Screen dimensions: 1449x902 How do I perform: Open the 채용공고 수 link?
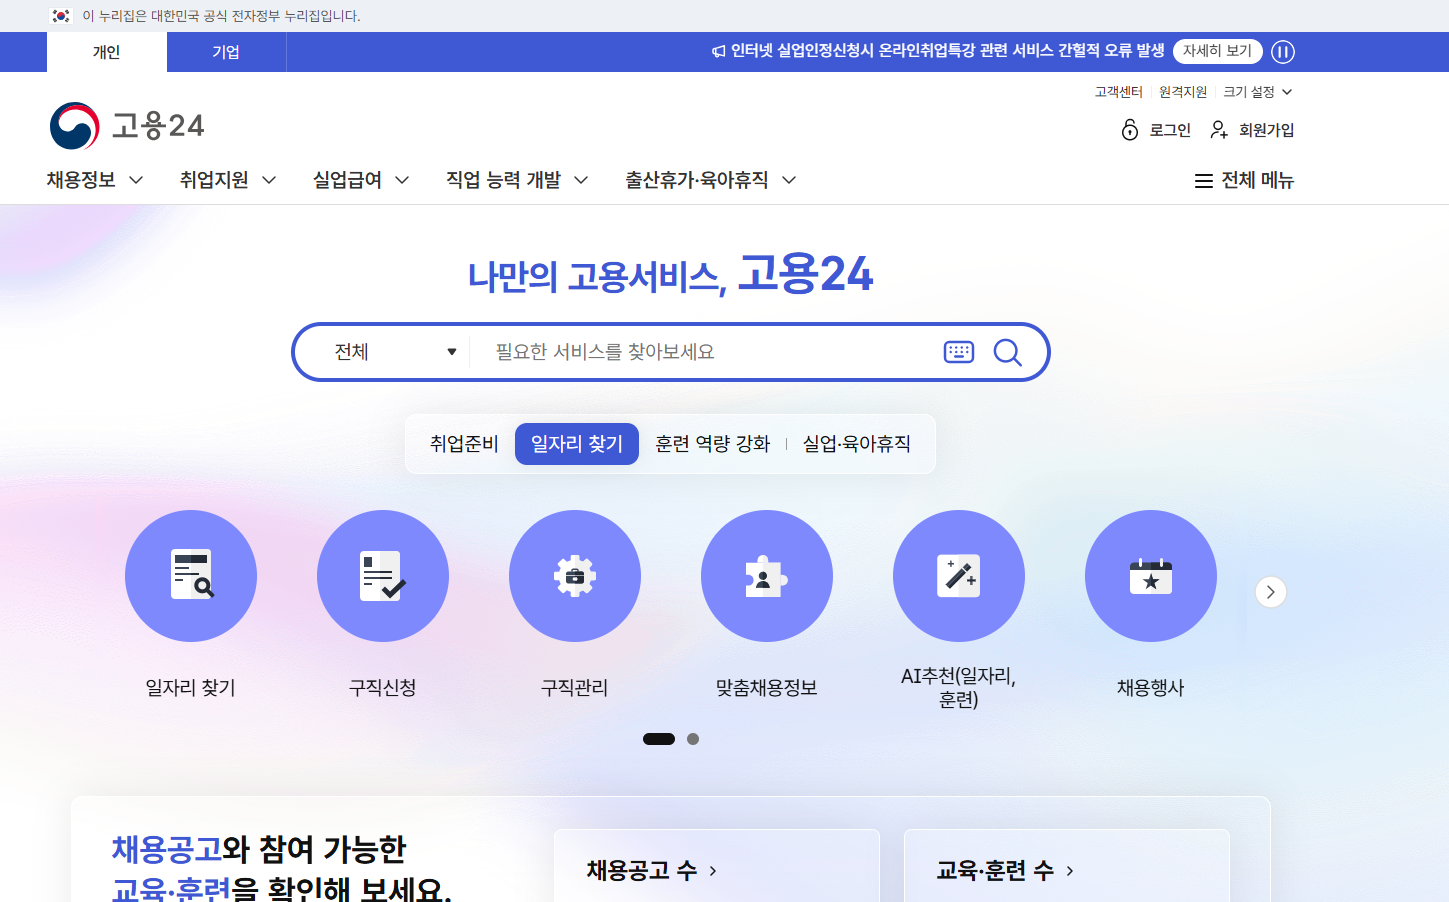click(x=652, y=871)
